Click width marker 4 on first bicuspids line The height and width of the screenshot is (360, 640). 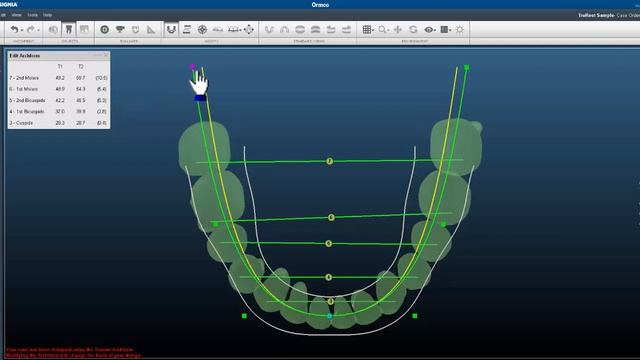pos(329,277)
